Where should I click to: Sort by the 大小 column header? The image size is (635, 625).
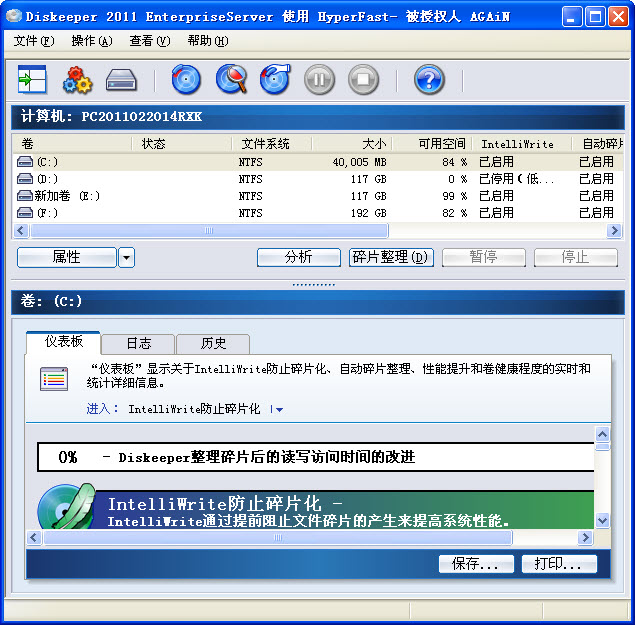click(352, 144)
